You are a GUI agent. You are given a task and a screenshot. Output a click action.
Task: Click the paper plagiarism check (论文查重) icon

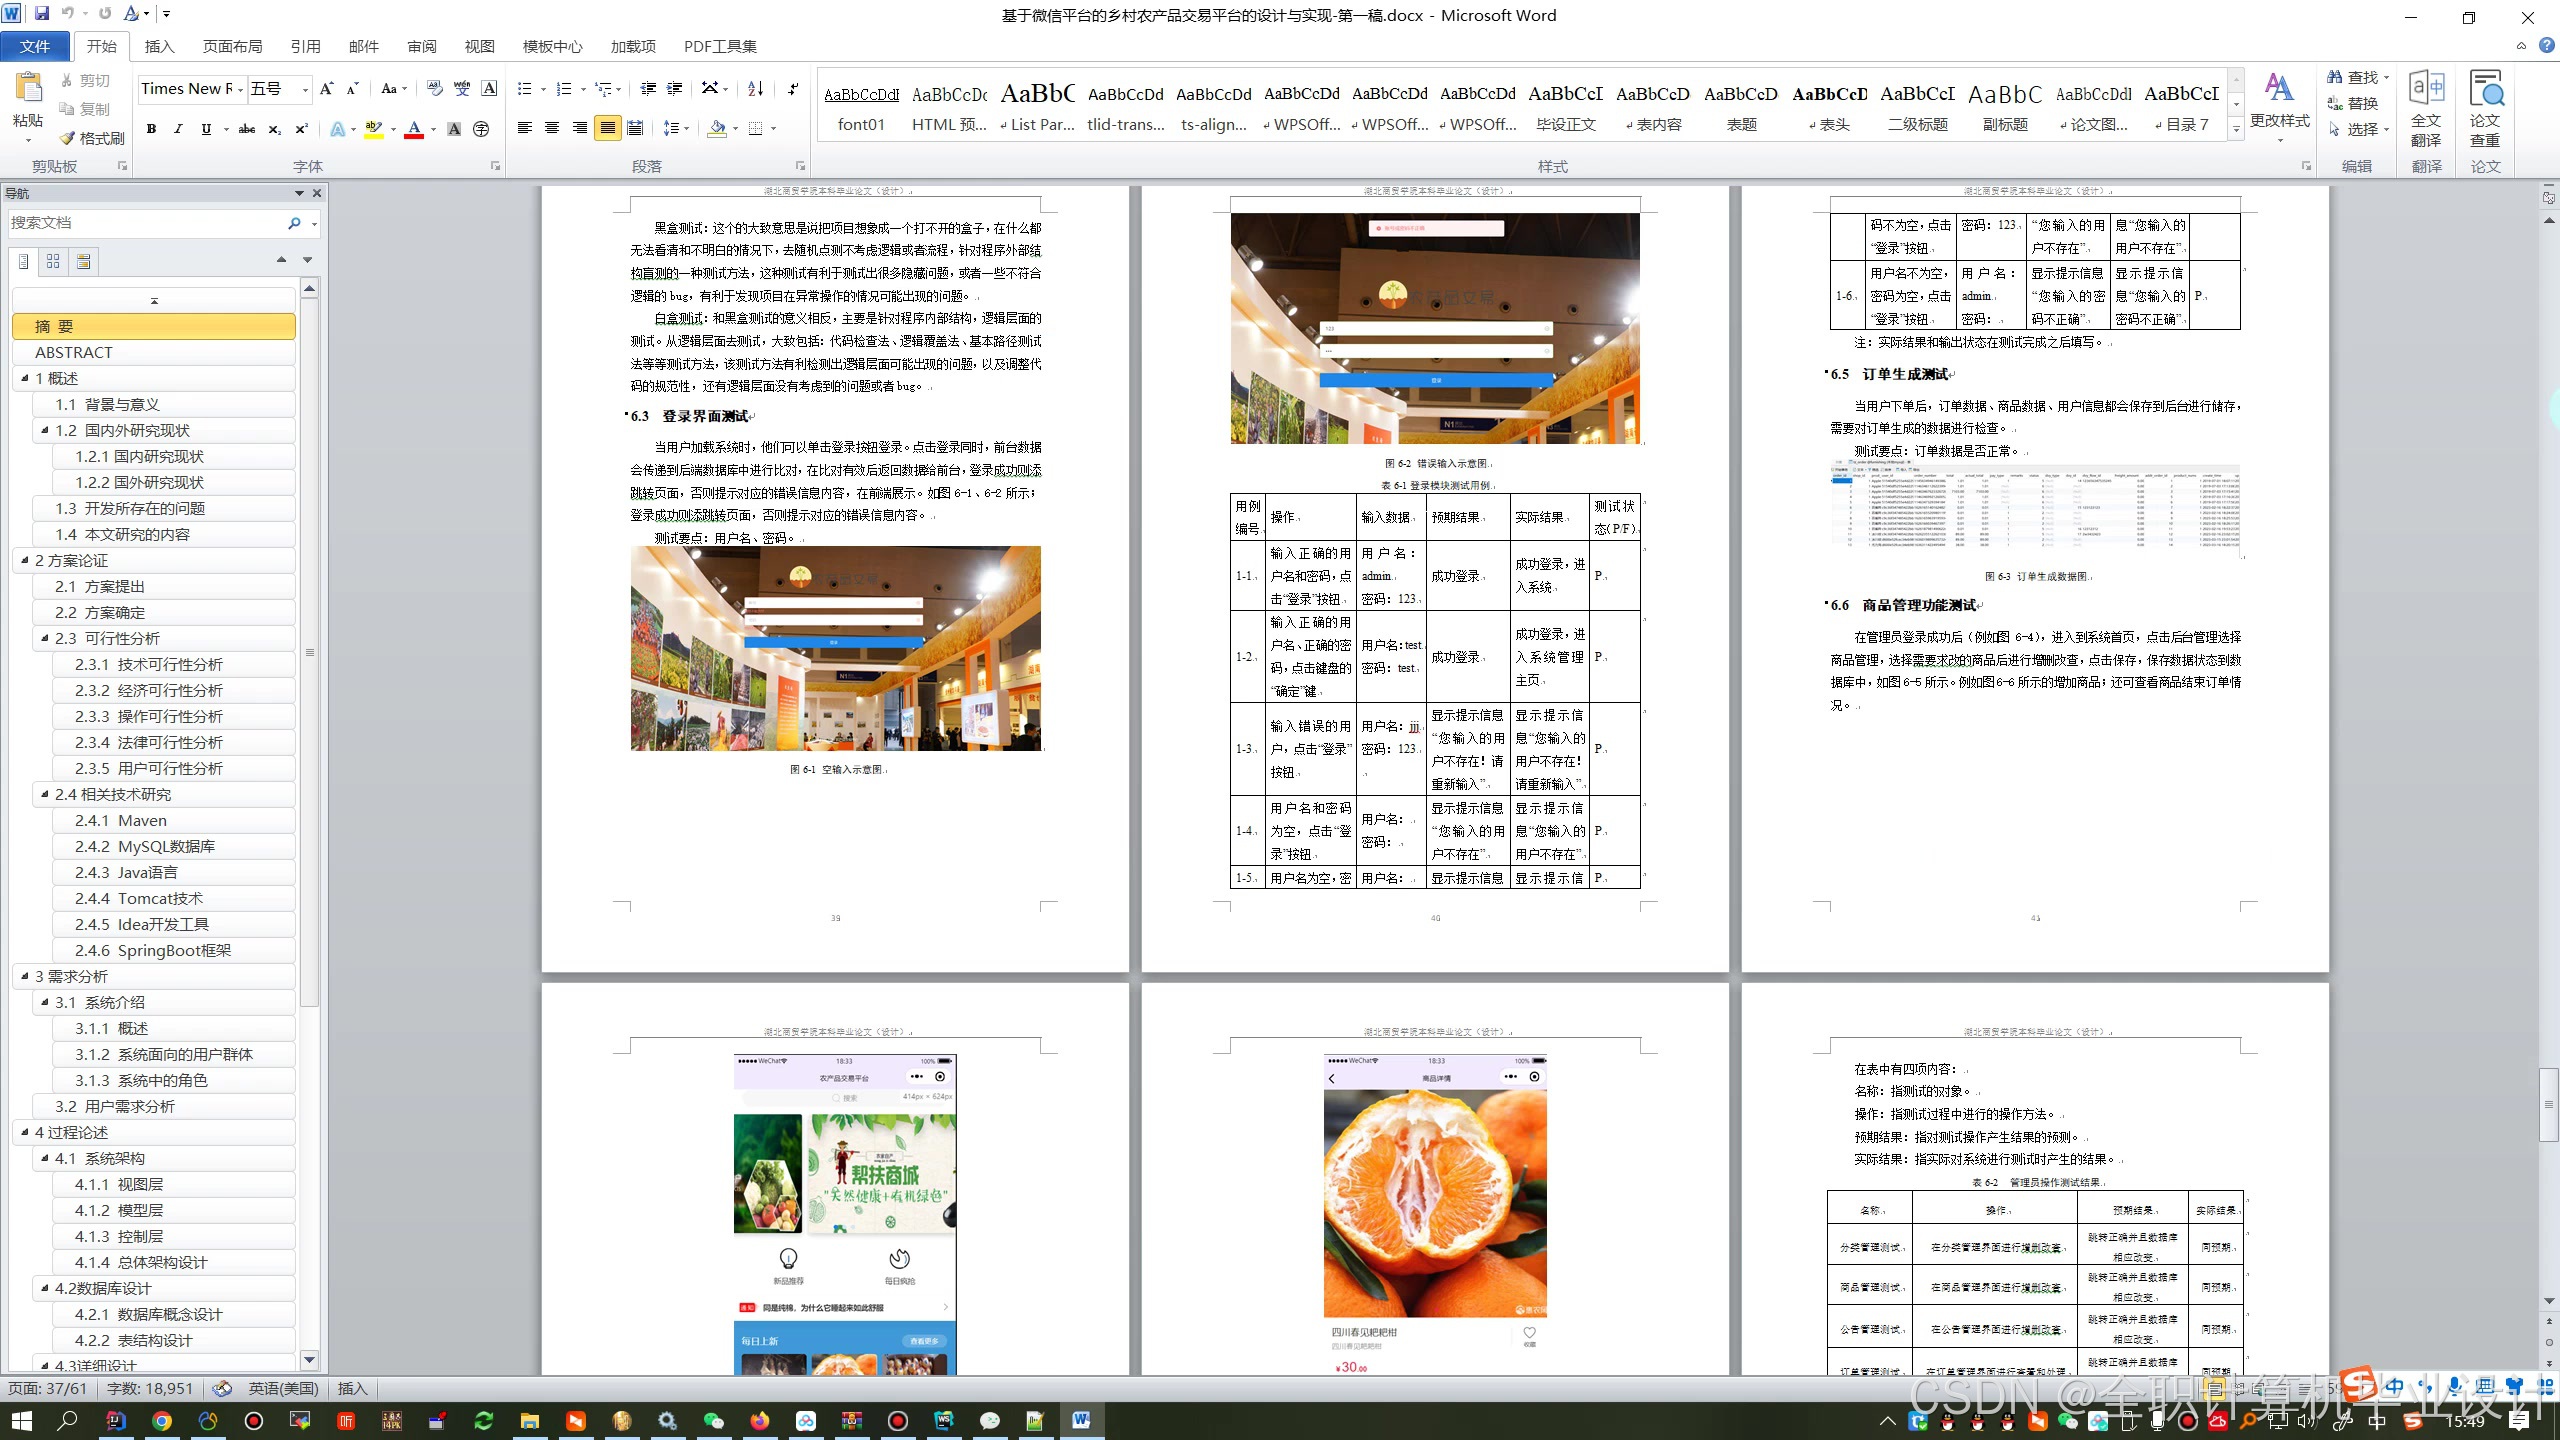[2485, 108]
